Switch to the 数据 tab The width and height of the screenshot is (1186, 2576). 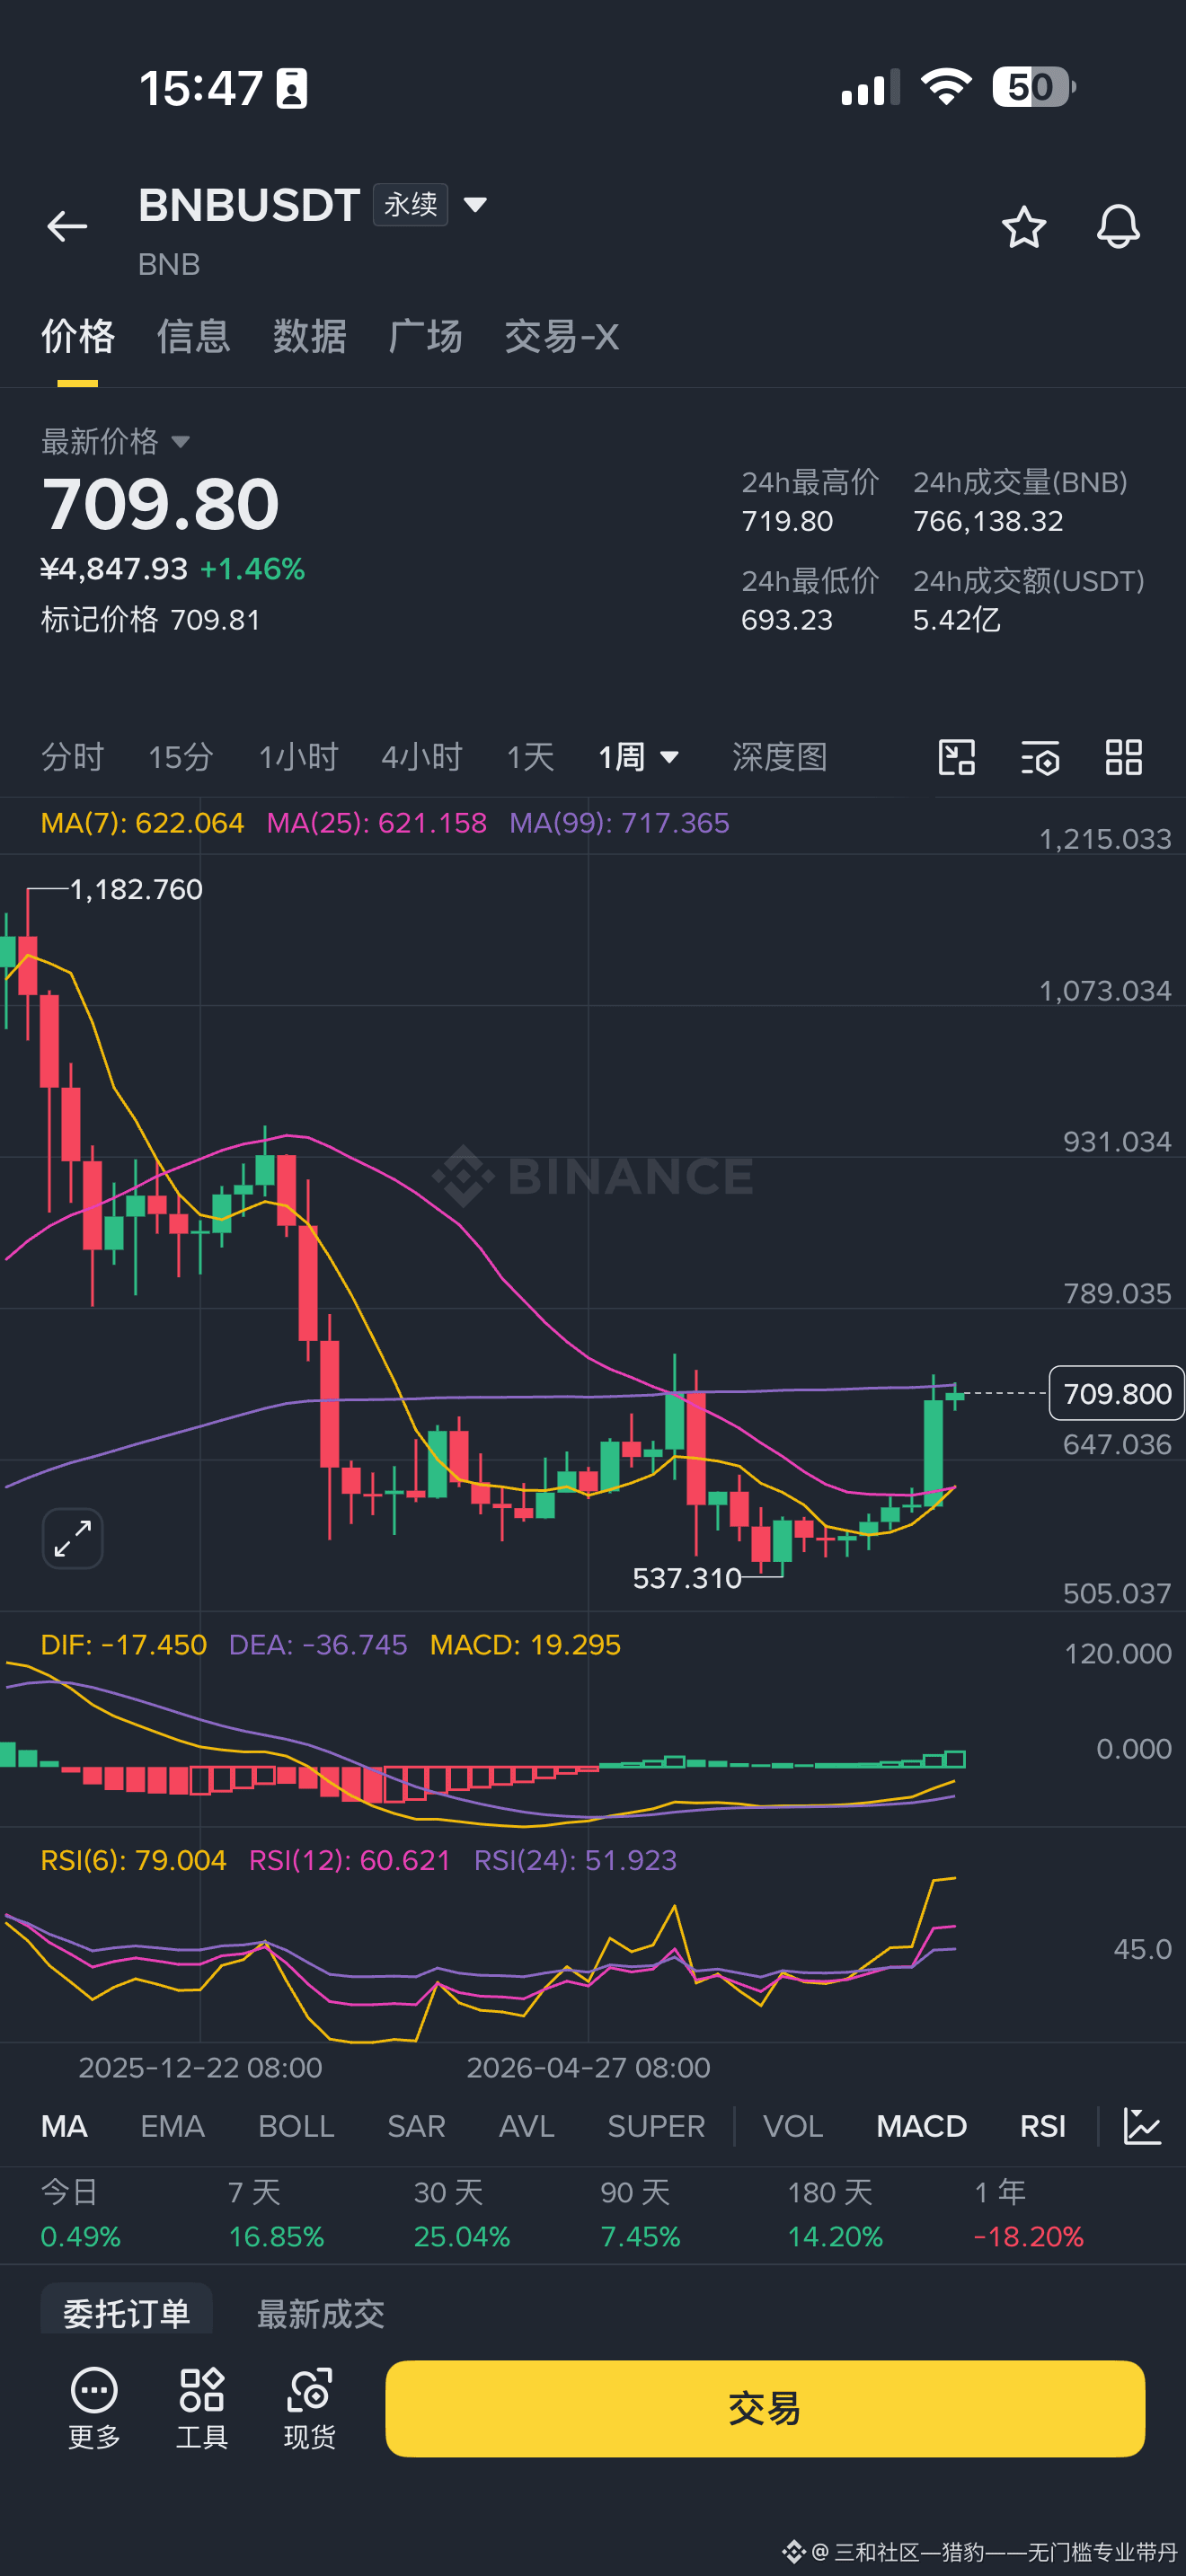point(310,337)
